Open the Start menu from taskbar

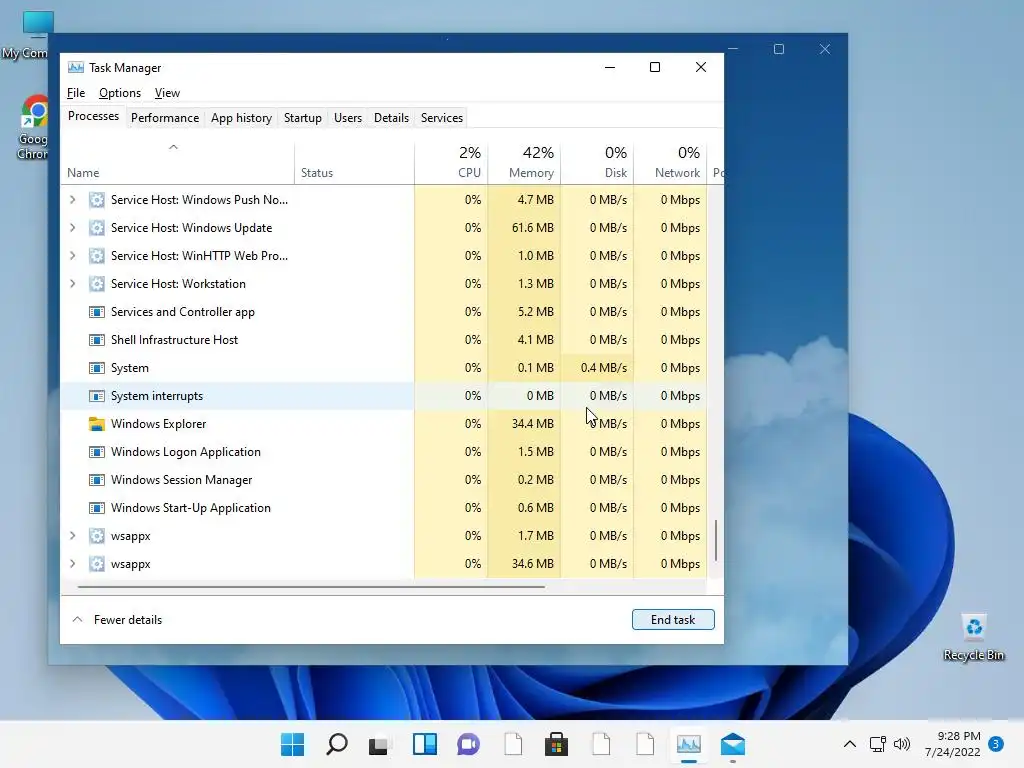click(293, 744)
